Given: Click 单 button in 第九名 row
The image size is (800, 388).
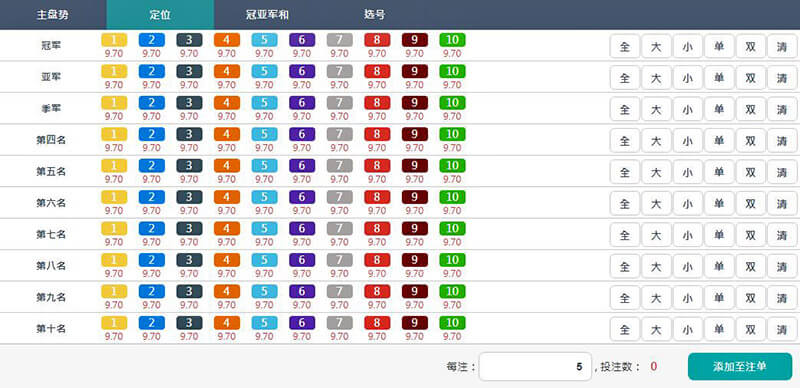Looking at the screenshot, I should (x=719, y=298).
